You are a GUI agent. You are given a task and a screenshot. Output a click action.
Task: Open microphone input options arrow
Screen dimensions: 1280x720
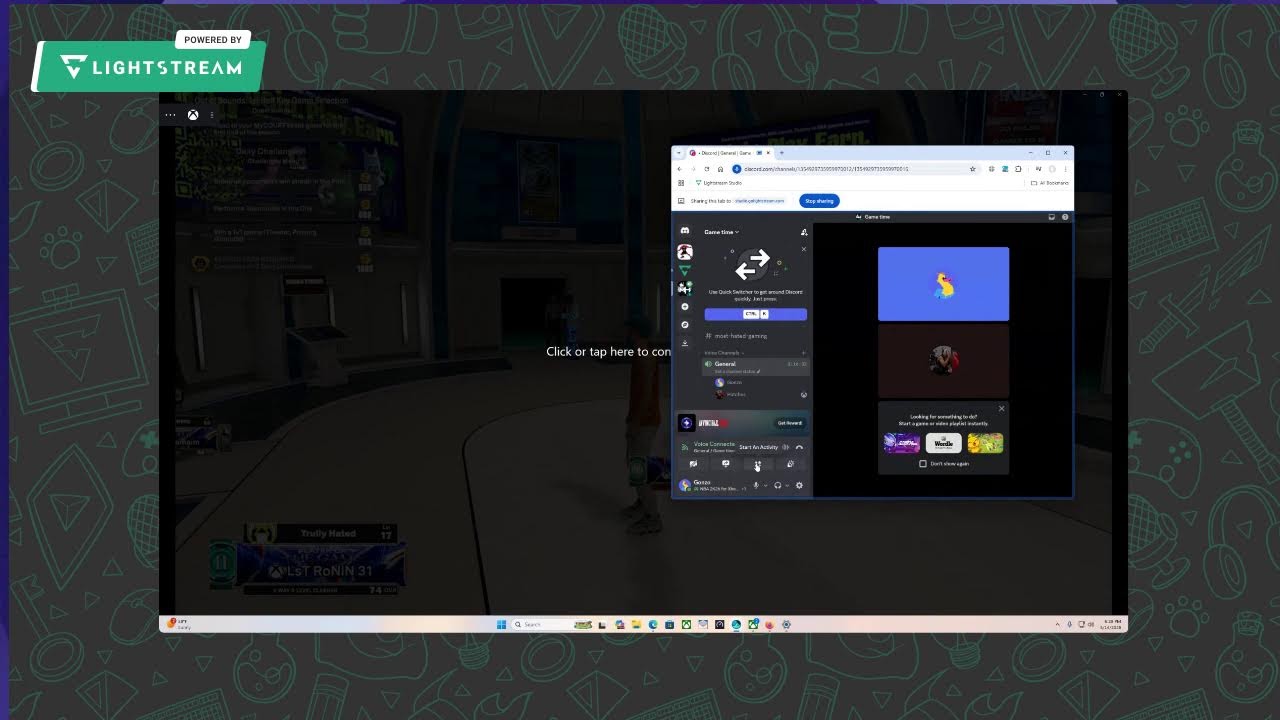766,486
